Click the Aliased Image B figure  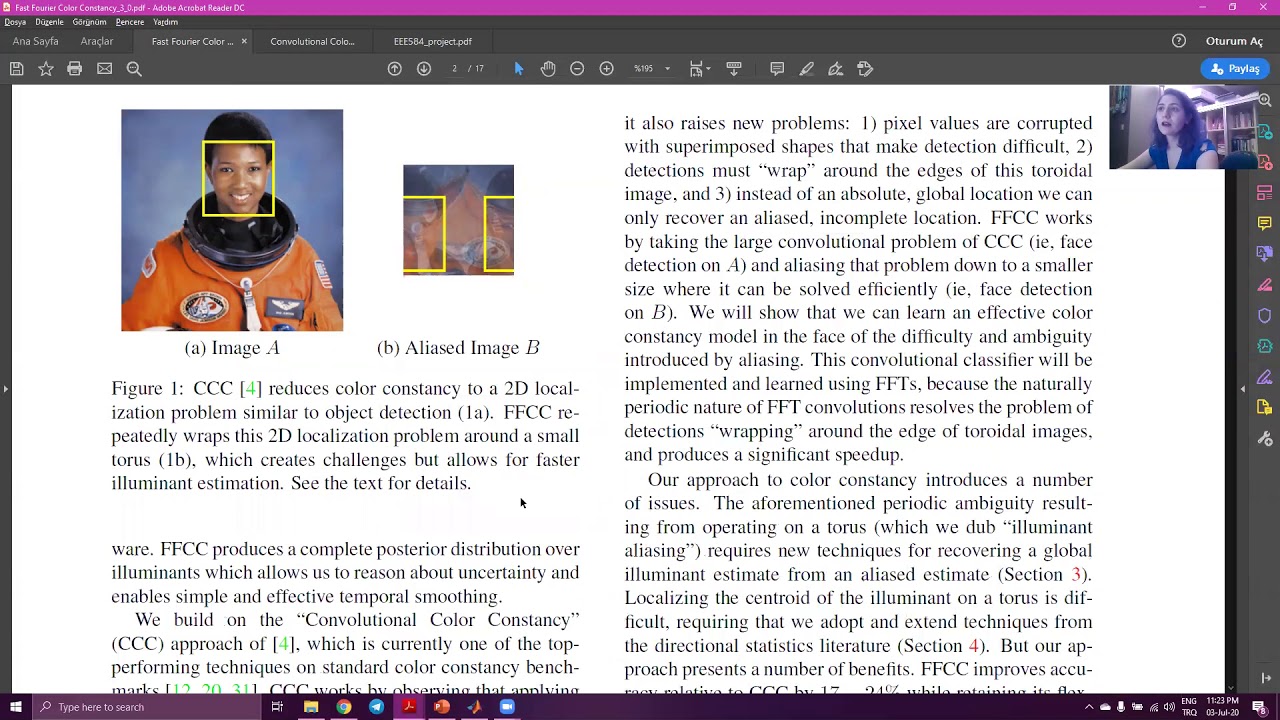point(458,220)
